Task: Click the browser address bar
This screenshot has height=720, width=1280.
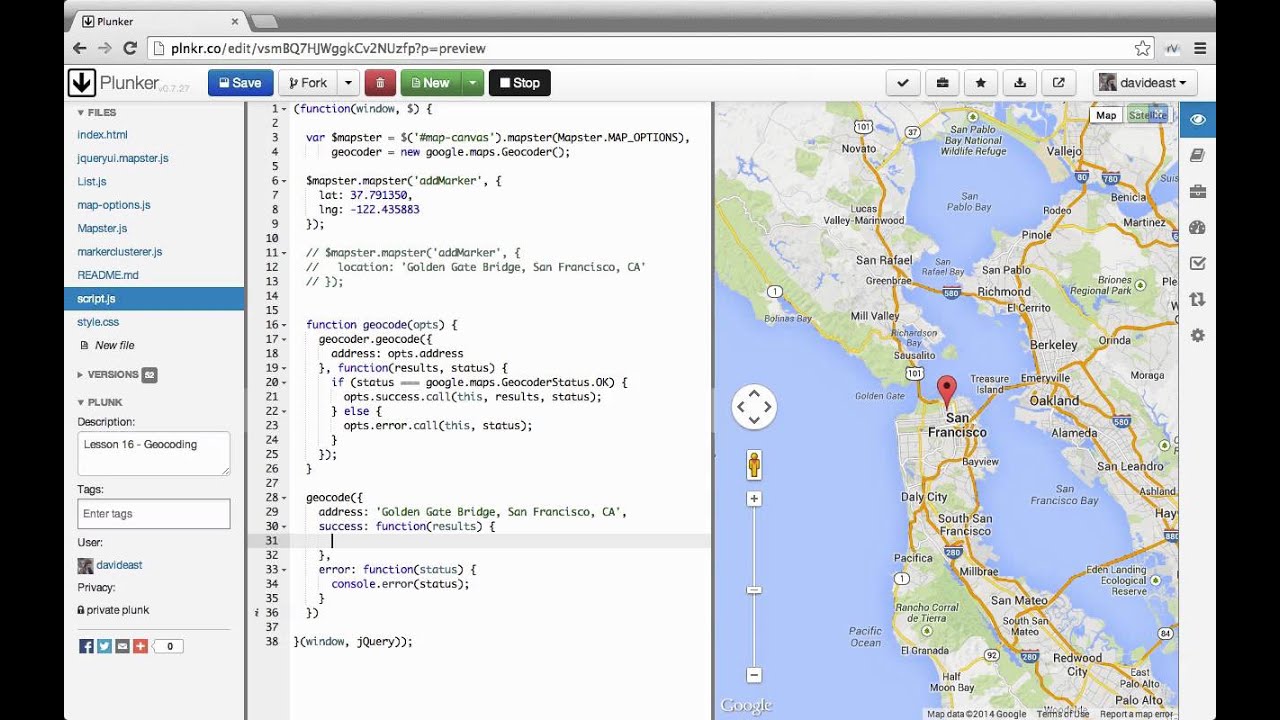Action: (x=650, y=48)
